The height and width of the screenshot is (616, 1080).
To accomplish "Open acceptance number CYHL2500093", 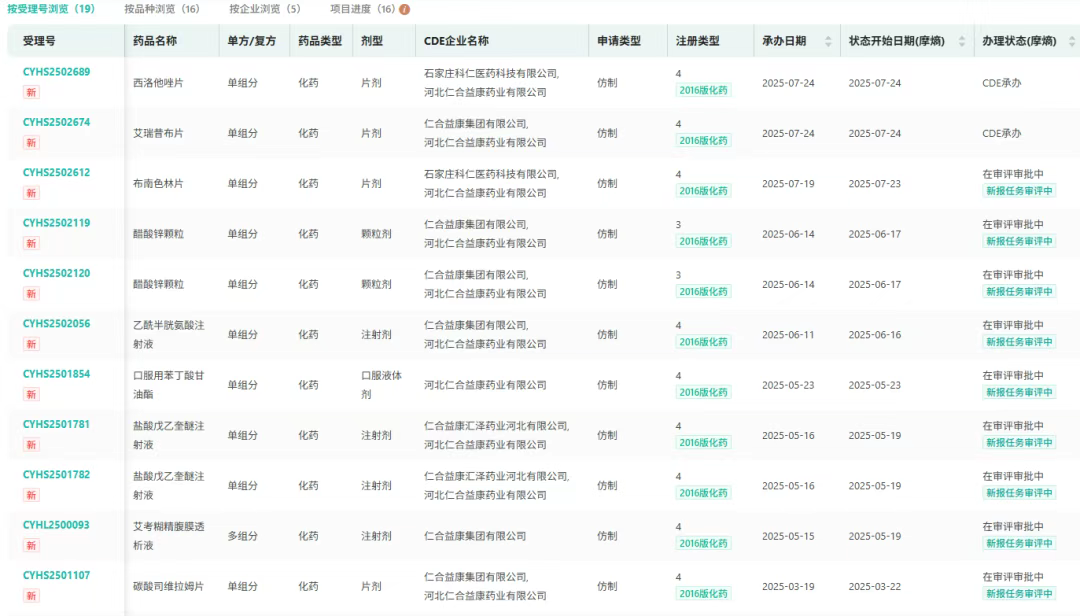I will pyautogui.click(x=56, y=524).
